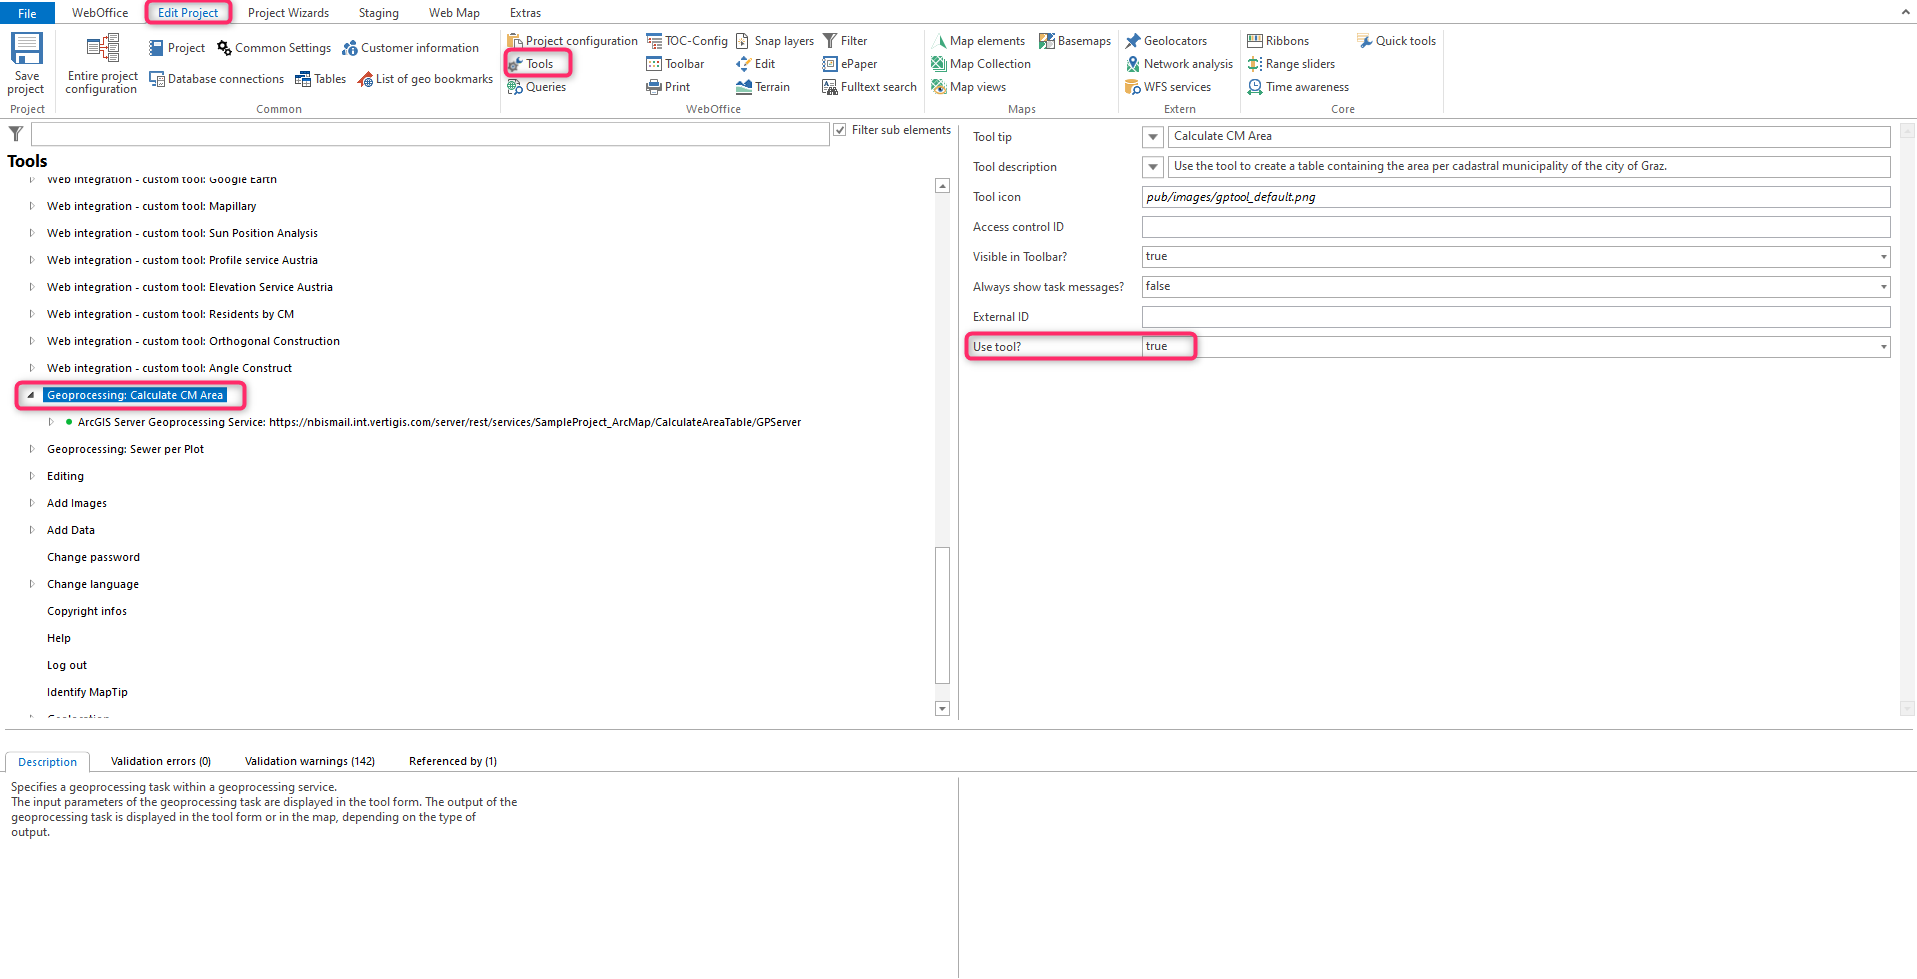Open the Use tool? dropdown
1917x979 pixels.
1883,346
